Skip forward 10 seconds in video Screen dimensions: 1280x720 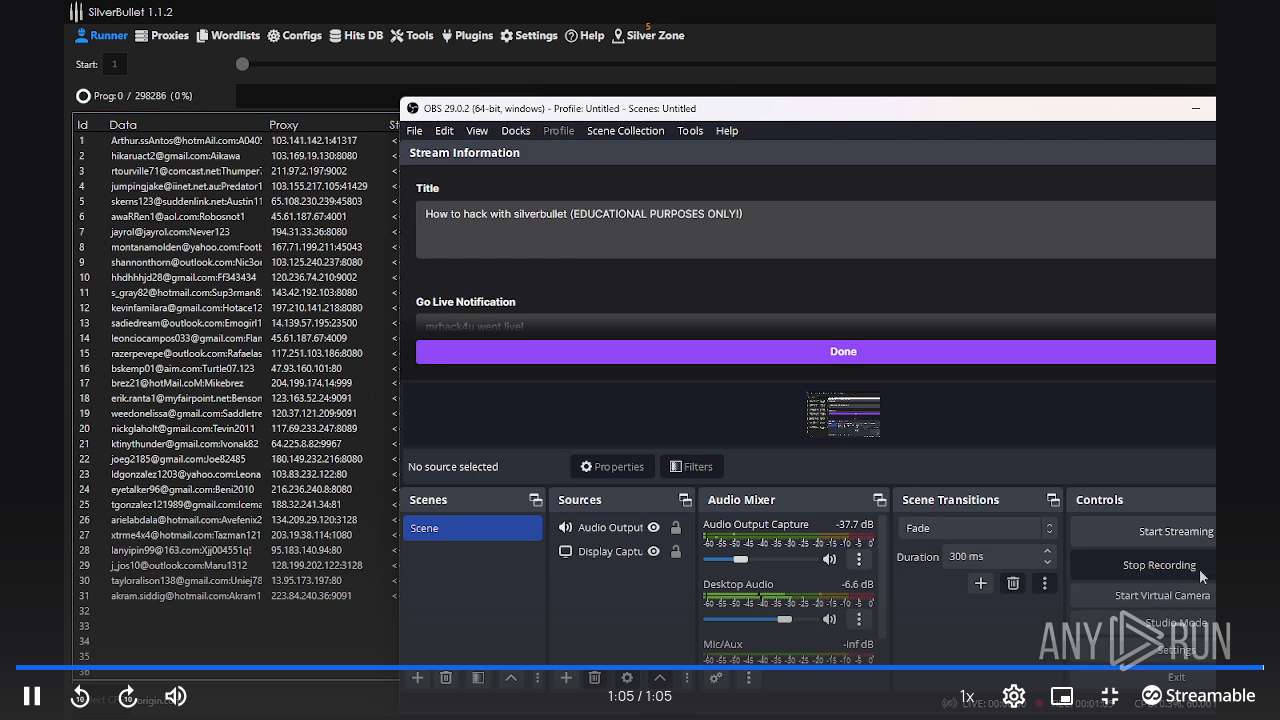pos(127,697)
